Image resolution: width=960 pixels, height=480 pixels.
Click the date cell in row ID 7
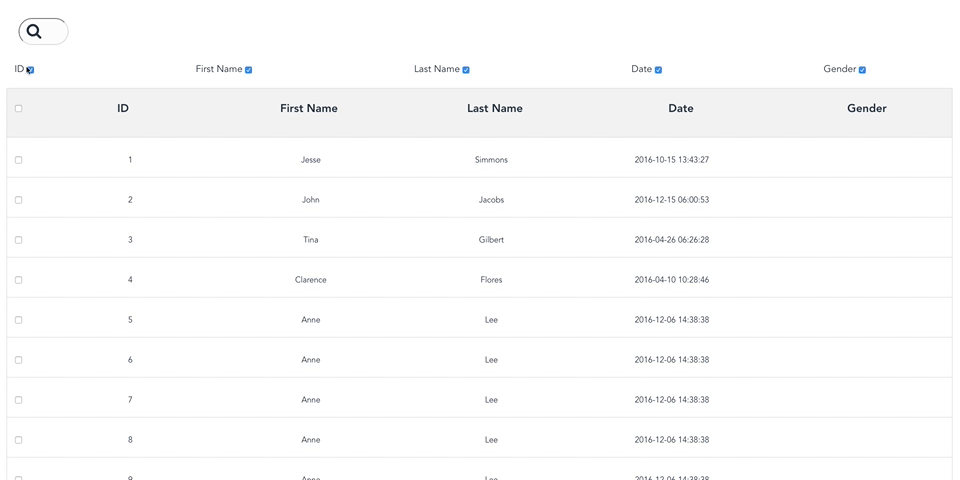tap(672, 400)
